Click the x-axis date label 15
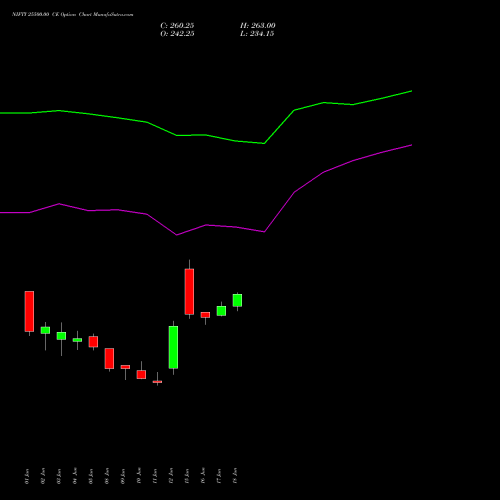 [187, 476]
